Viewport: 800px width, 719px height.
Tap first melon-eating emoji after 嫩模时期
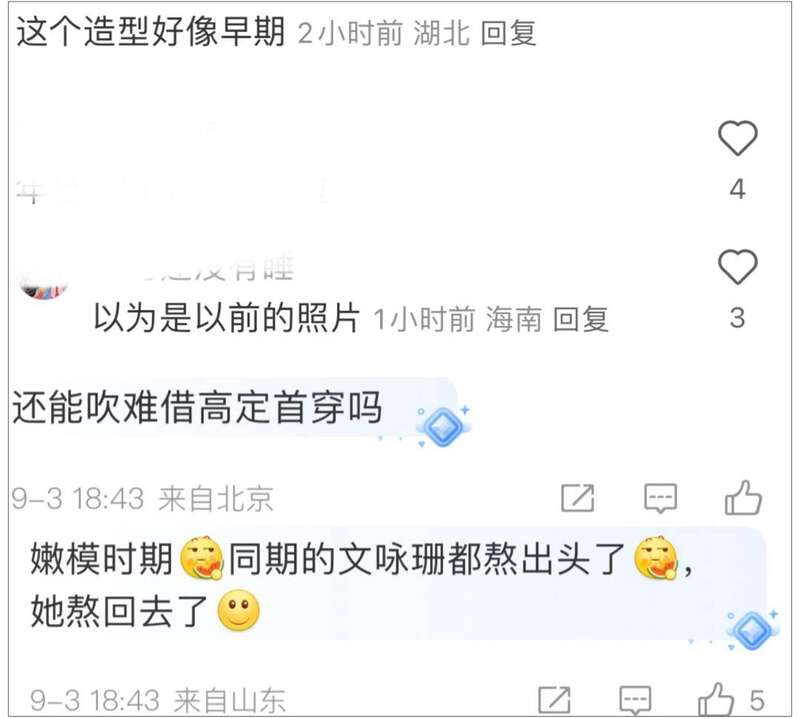[202, 558]
